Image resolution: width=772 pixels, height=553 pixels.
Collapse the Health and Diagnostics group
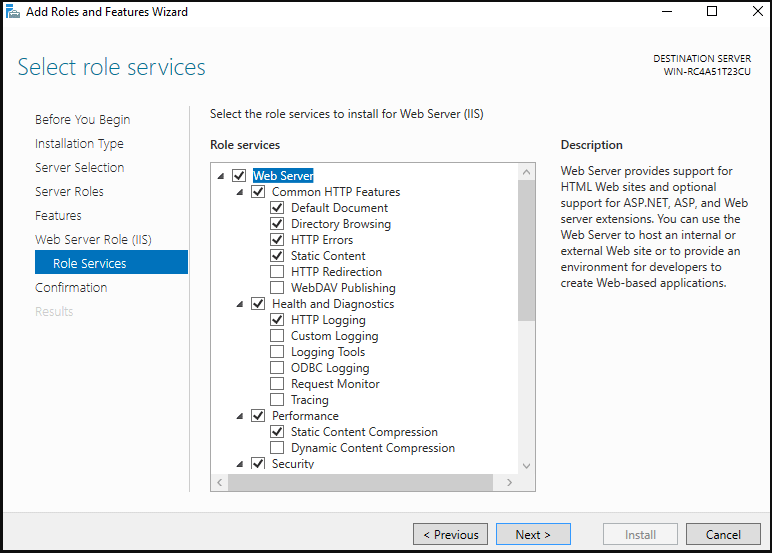pos(240,304)
